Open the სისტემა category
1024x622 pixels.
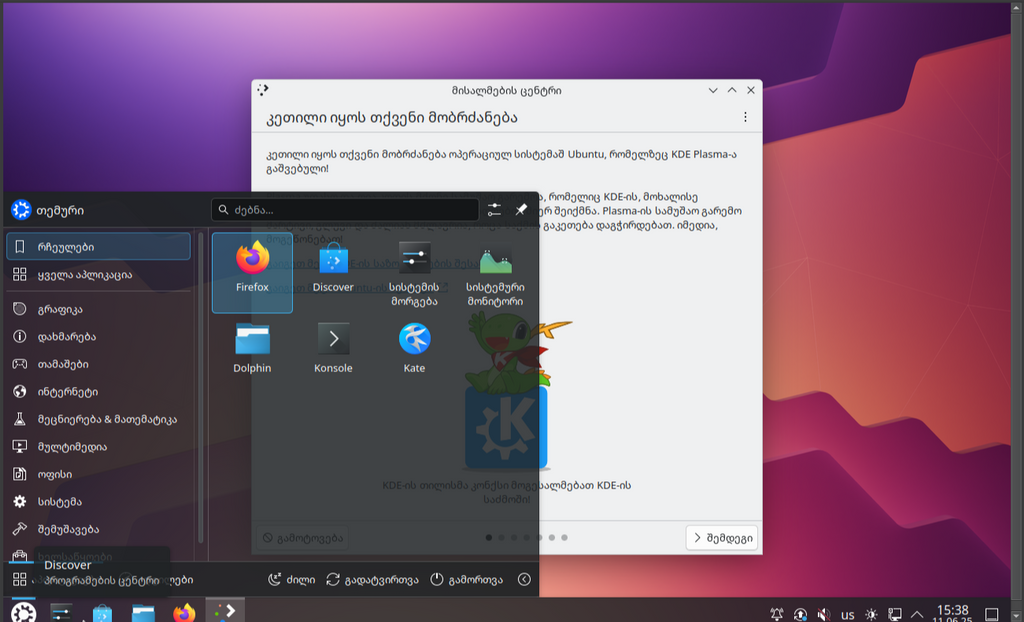pos(99,501)
